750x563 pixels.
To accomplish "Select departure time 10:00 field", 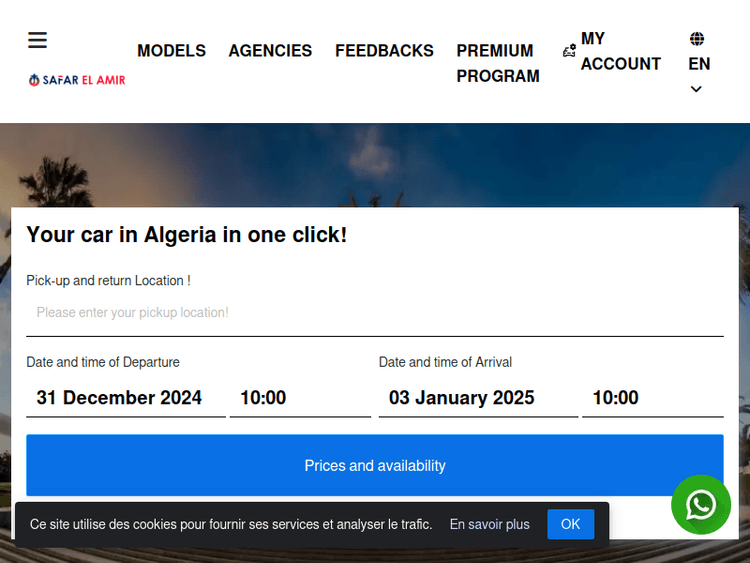I will point(299,398).
